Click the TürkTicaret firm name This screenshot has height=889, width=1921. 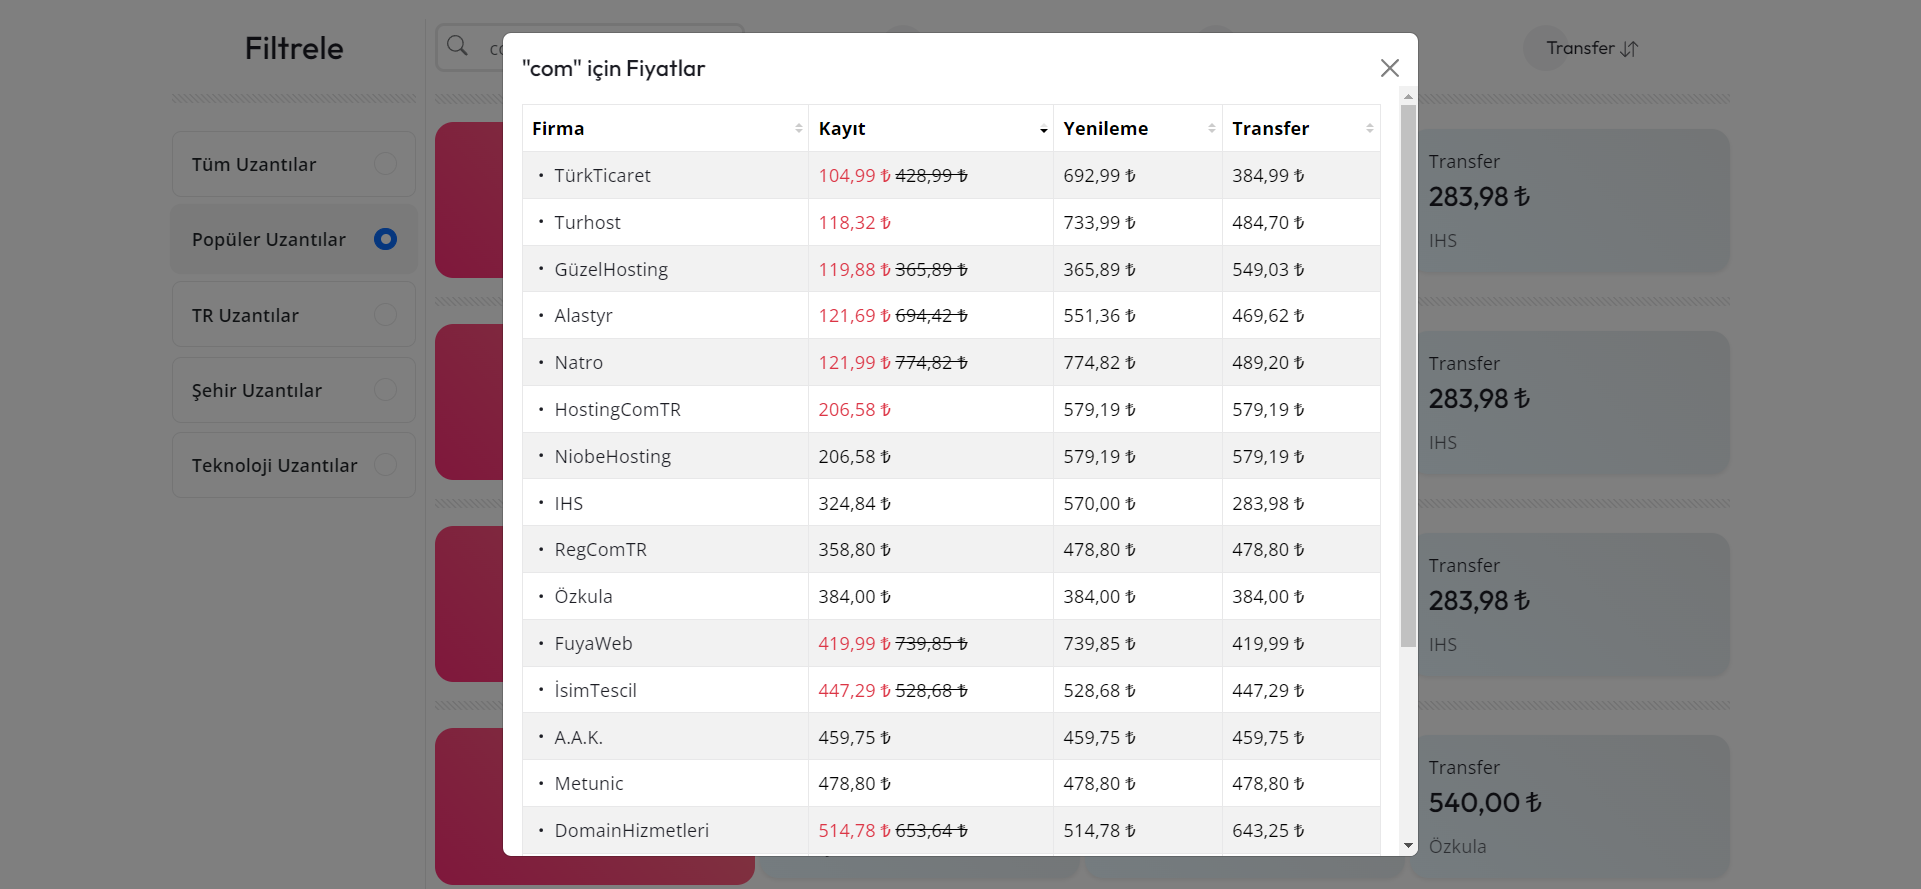(602, 175)
